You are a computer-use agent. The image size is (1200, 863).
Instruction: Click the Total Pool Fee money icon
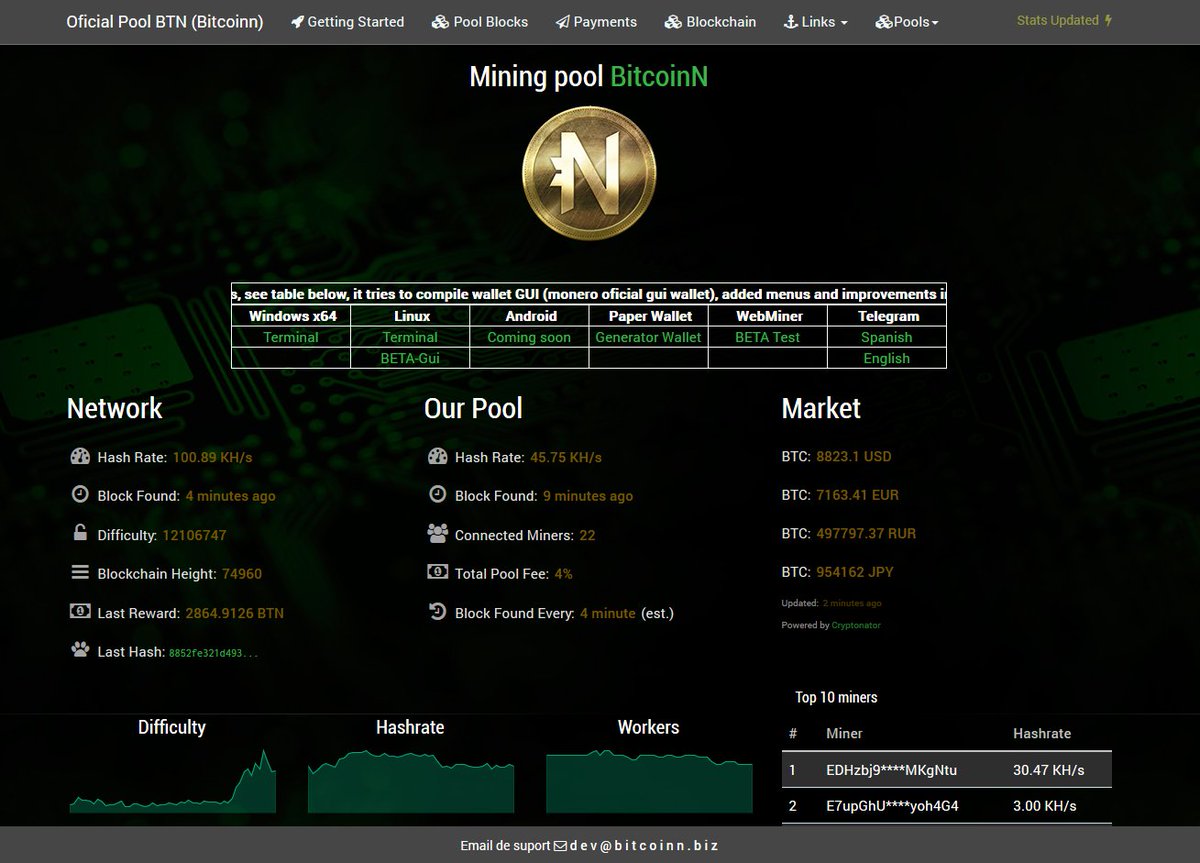437,572
